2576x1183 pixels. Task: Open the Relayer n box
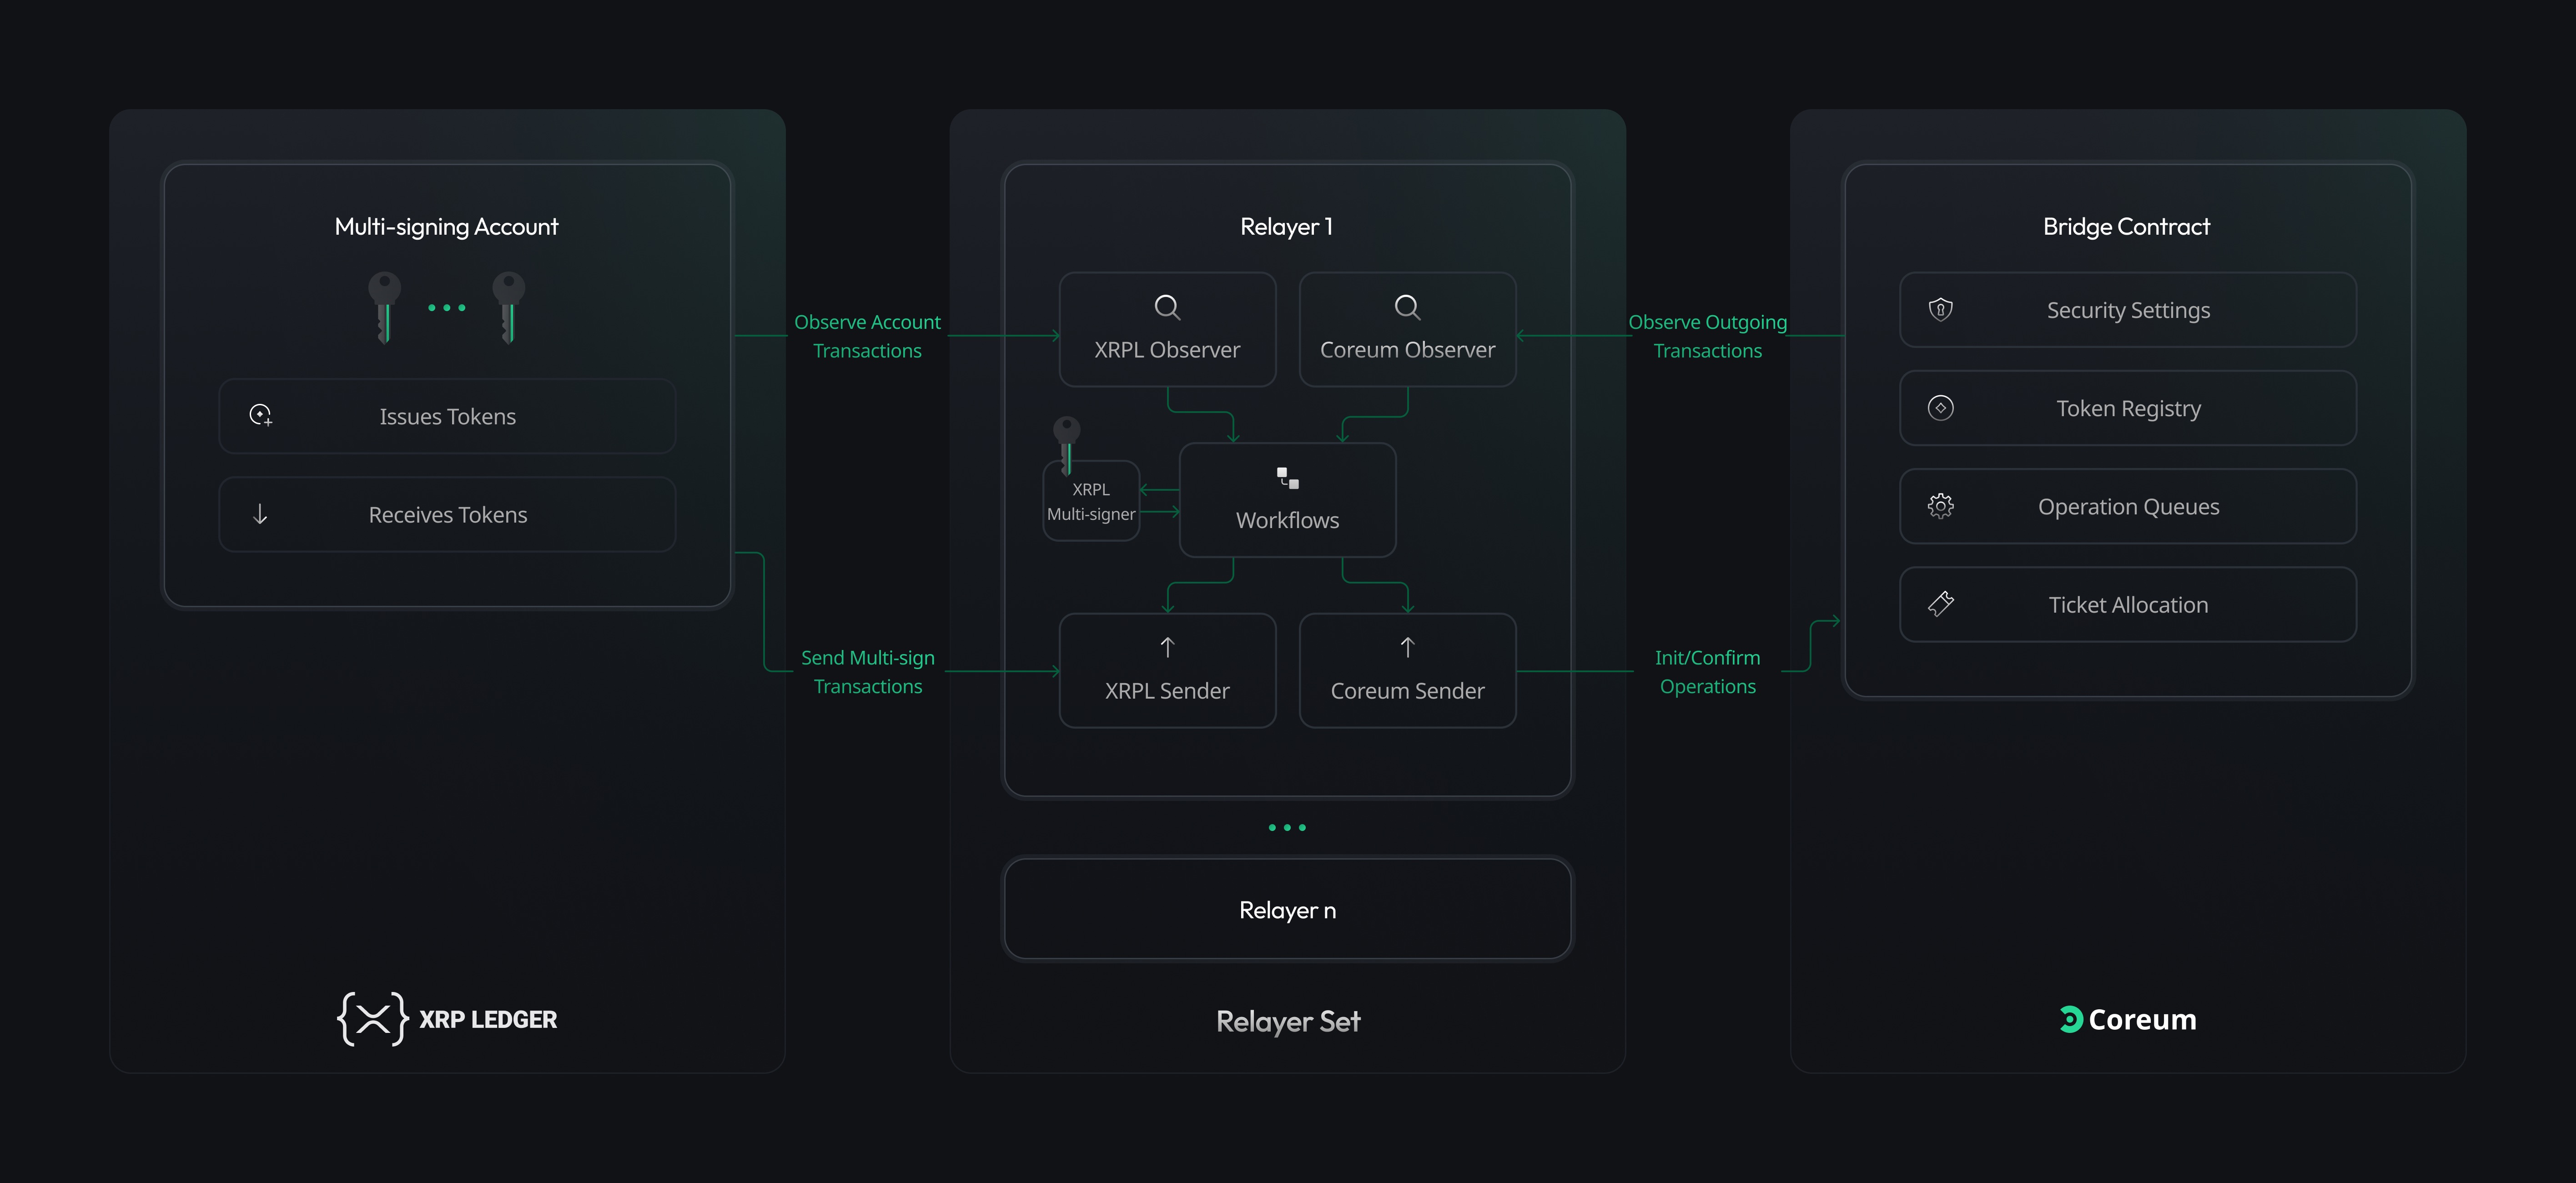coord(1287,909)
